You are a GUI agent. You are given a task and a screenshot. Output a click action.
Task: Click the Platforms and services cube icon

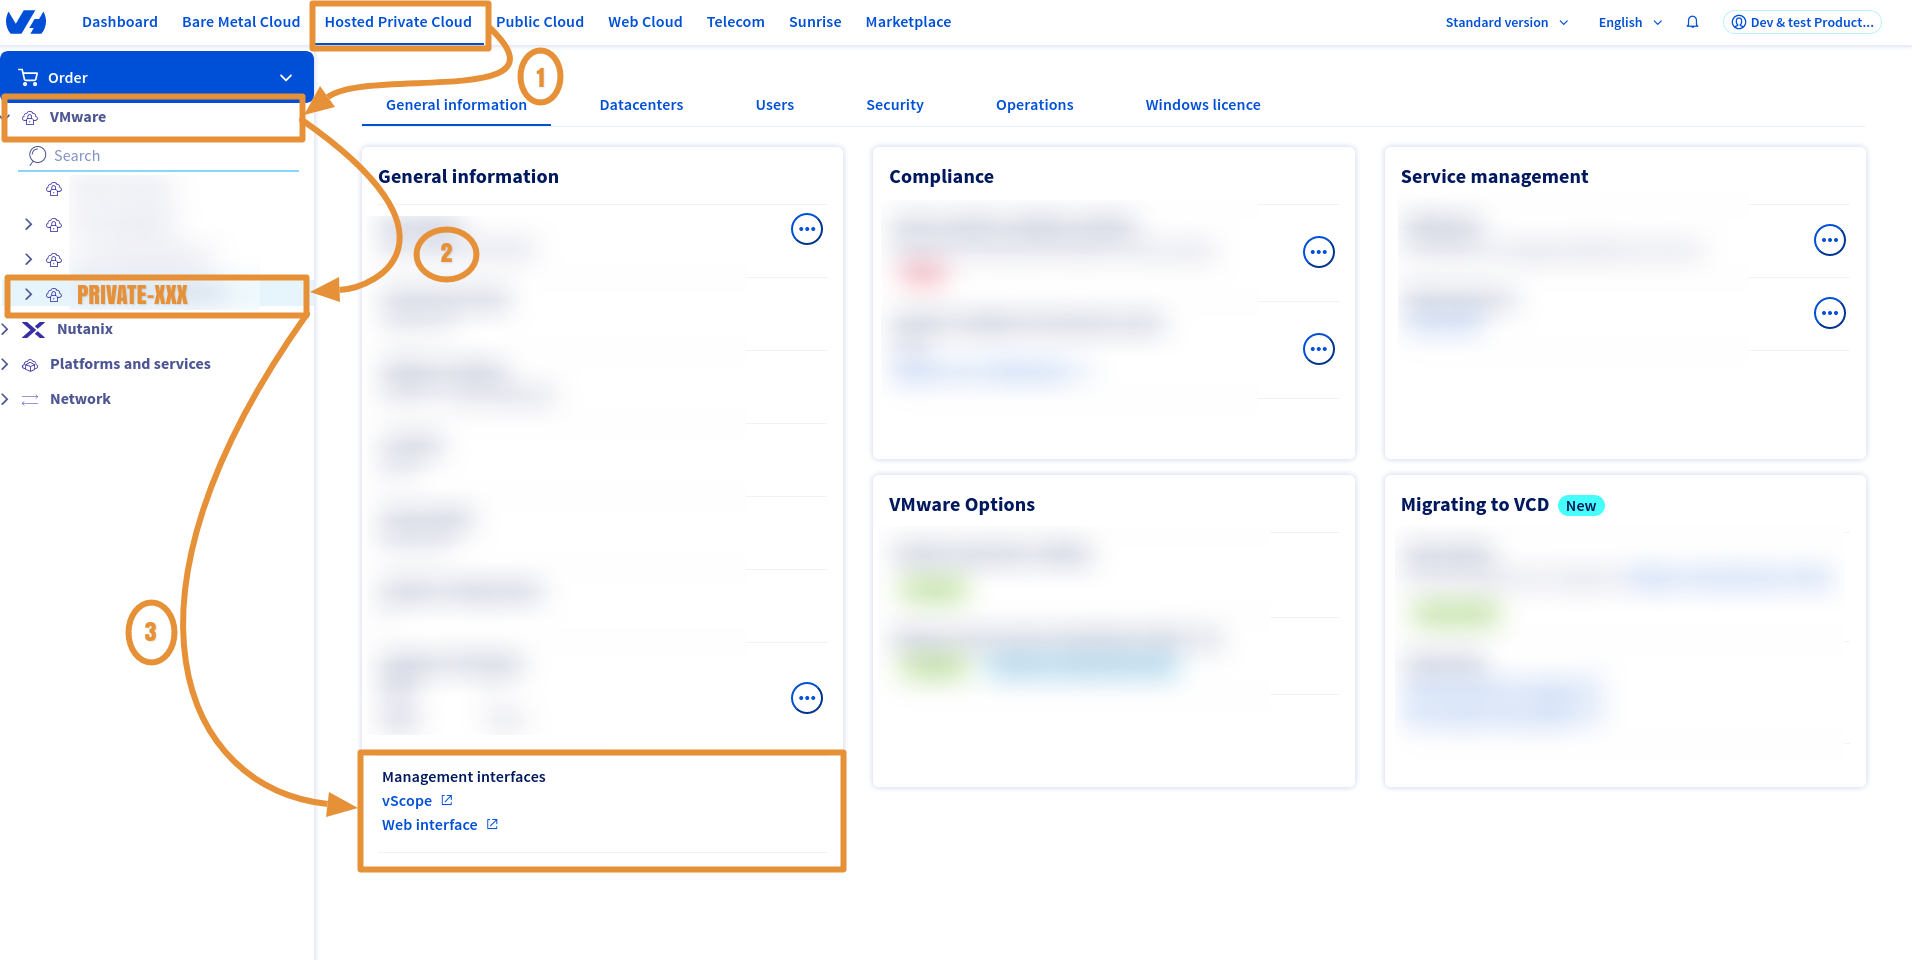31,364
